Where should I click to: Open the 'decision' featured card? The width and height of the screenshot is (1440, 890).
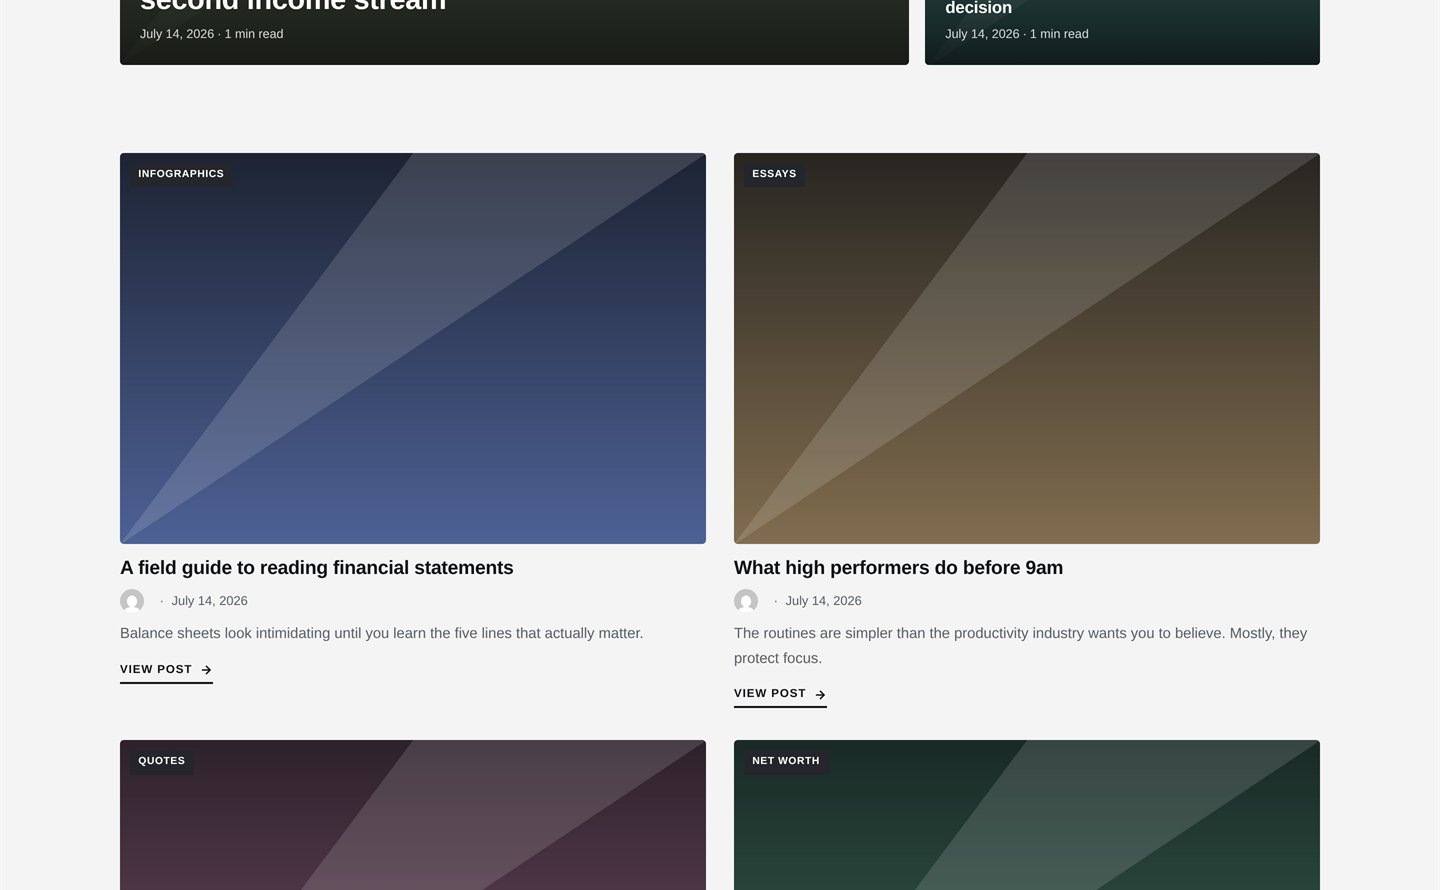click(1122, 32)
